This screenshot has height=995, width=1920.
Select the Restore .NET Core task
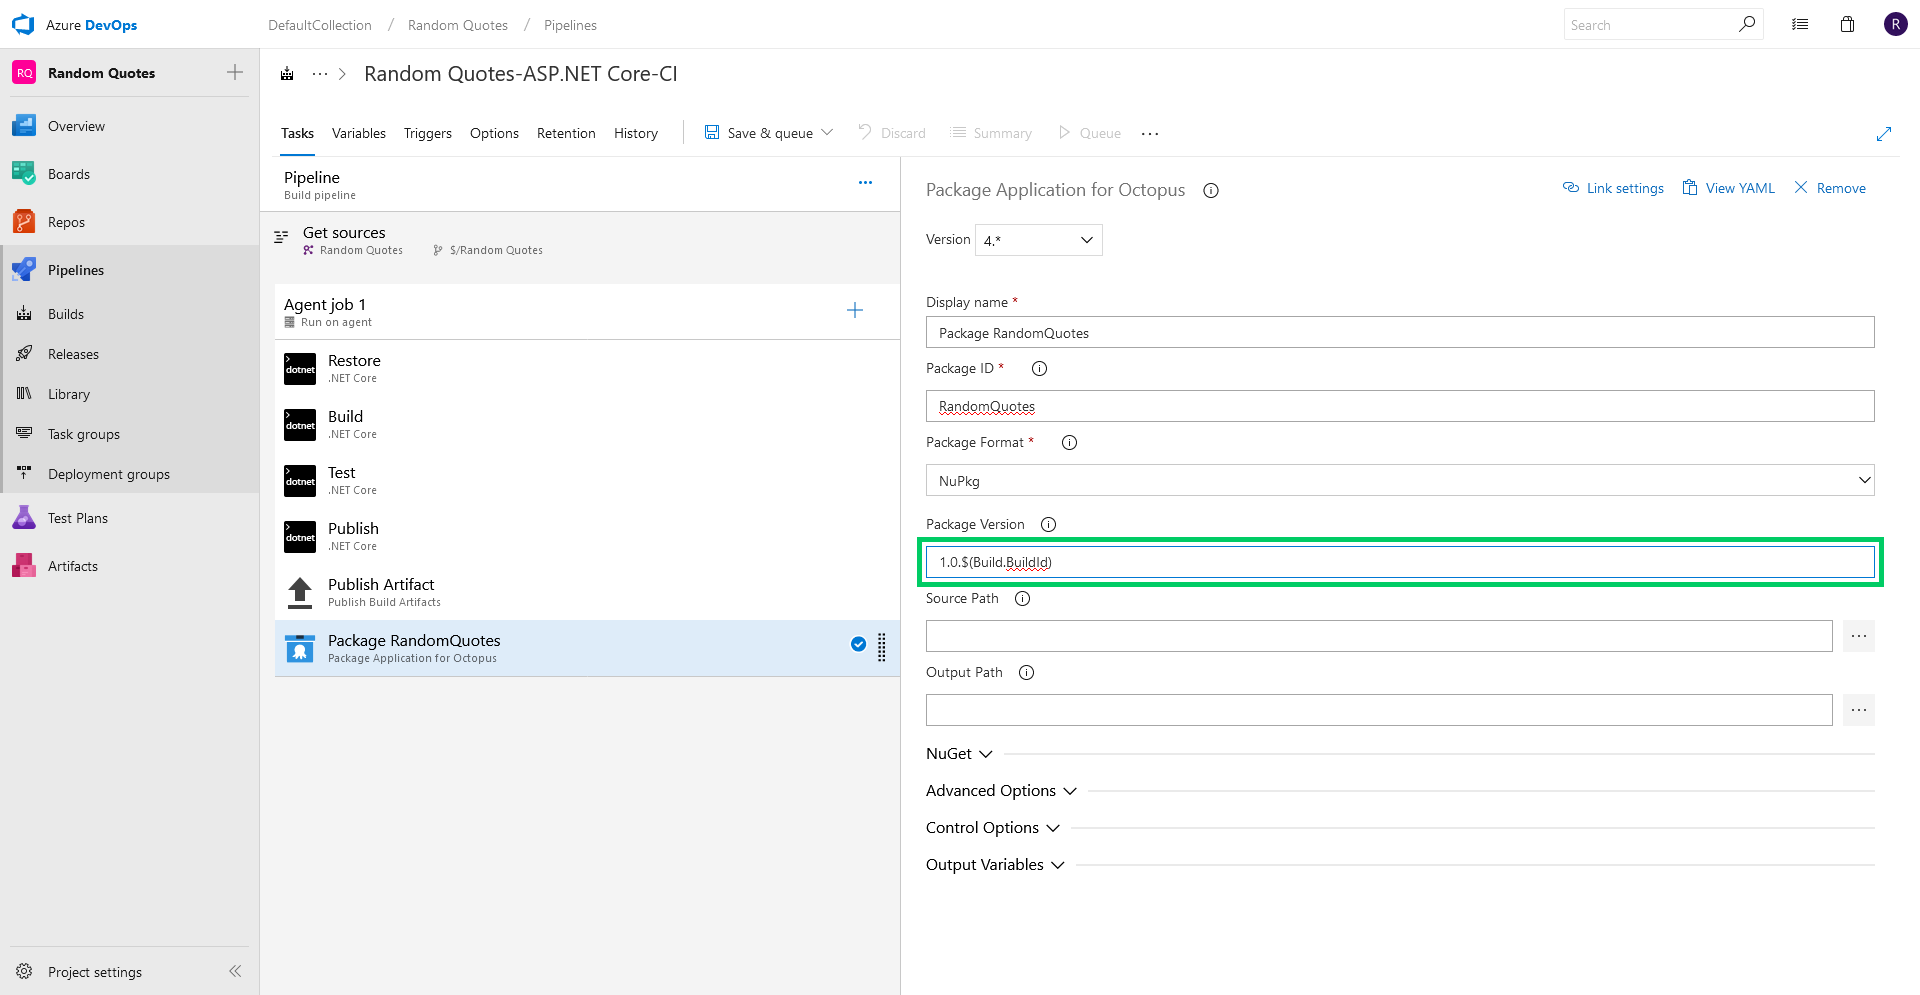587,368
